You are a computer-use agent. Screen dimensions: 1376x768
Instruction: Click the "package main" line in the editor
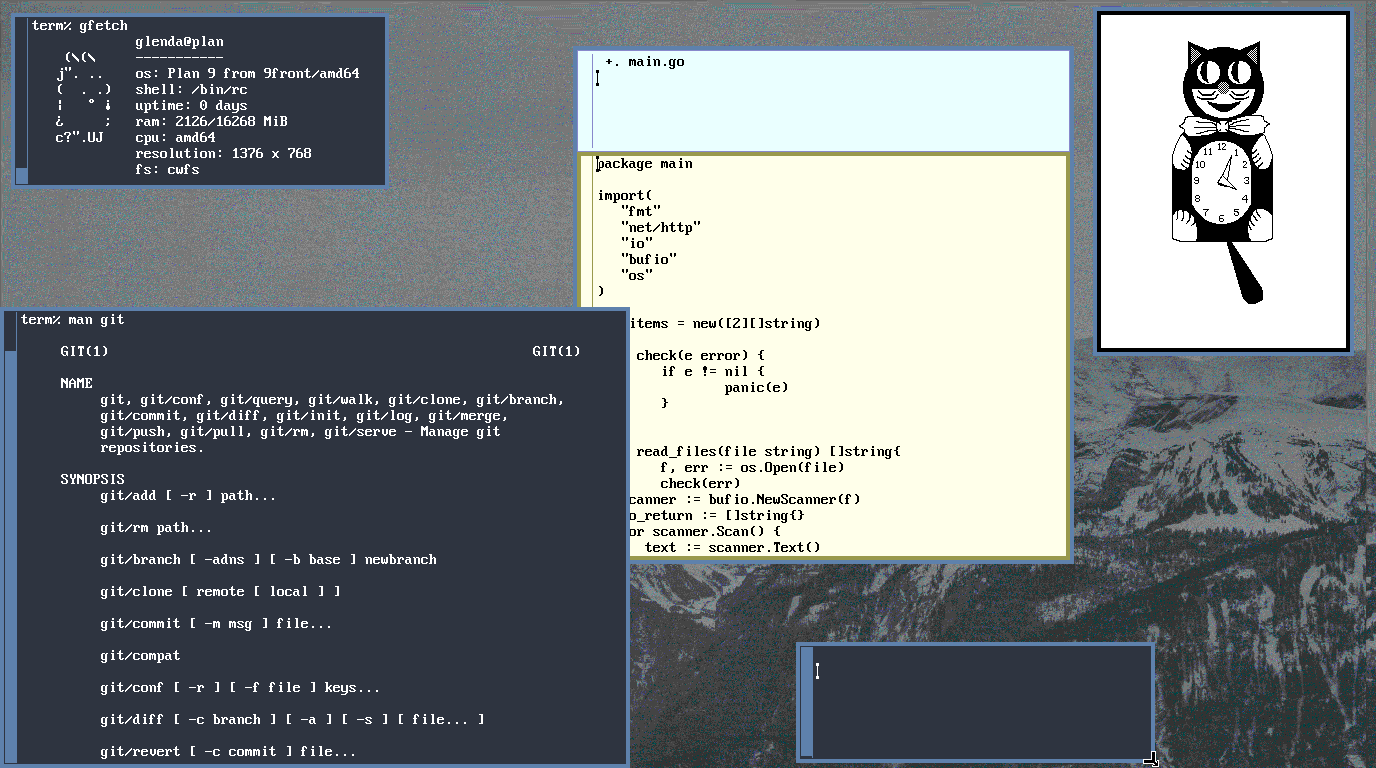pos(645,164)
